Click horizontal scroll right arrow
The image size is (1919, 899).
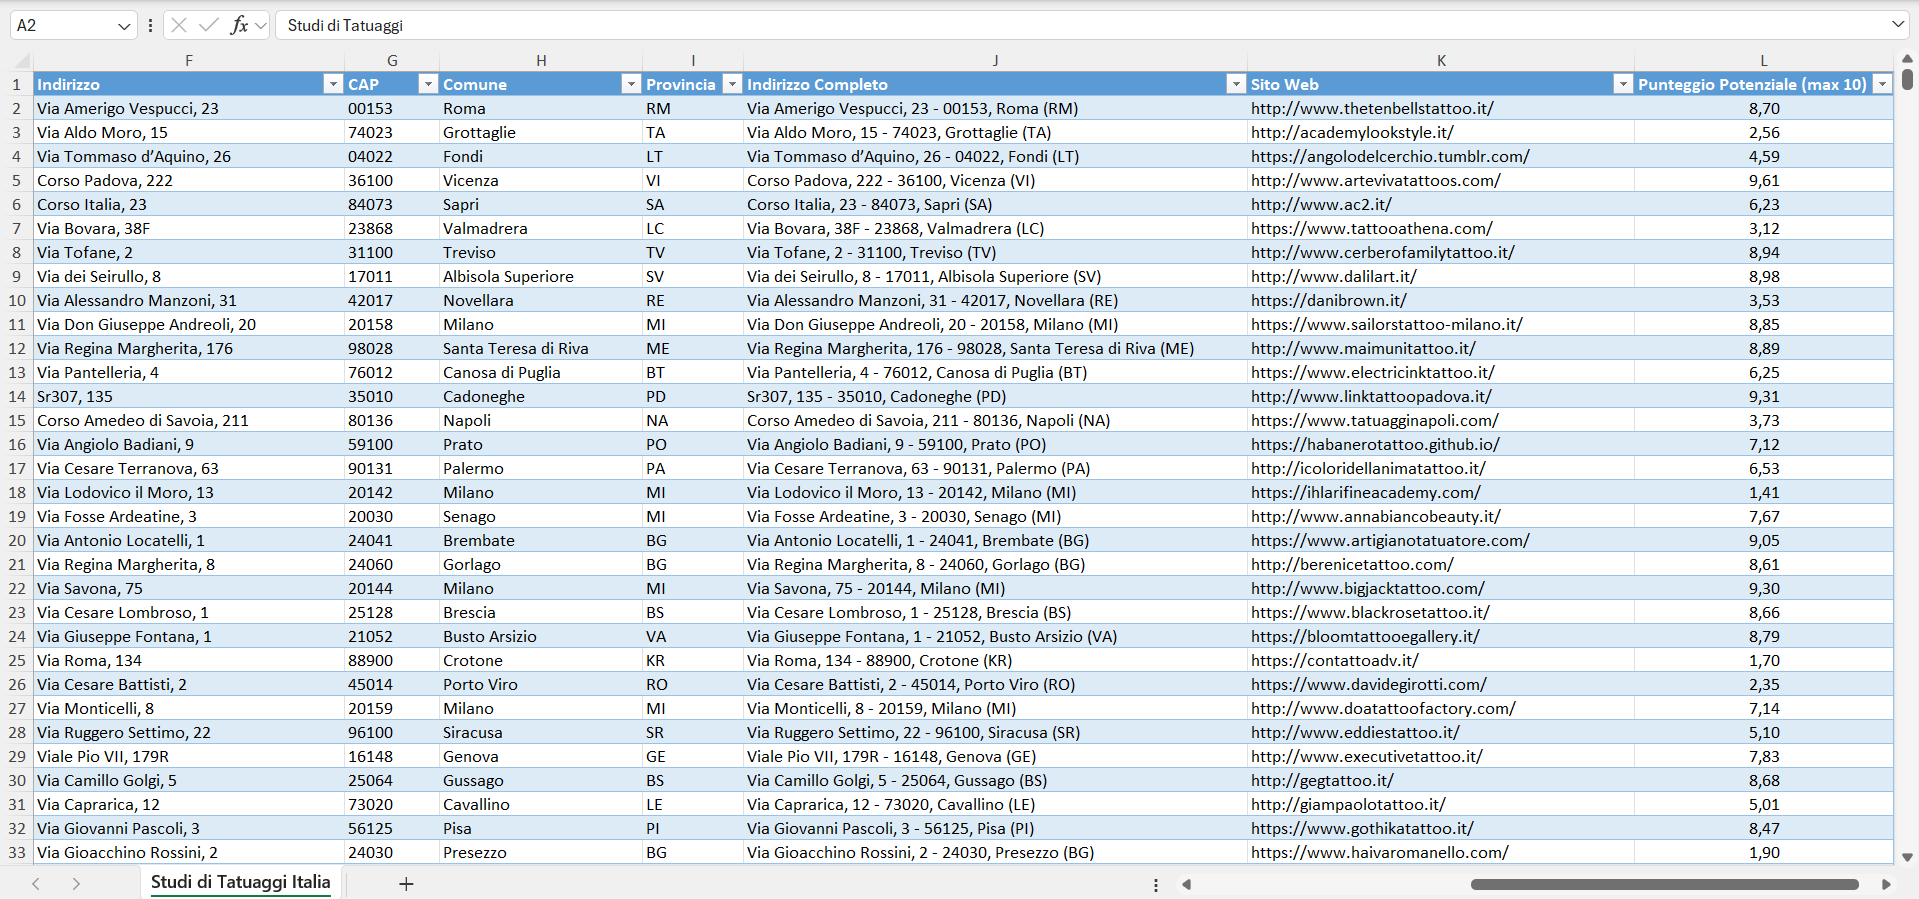point(1886,884)
